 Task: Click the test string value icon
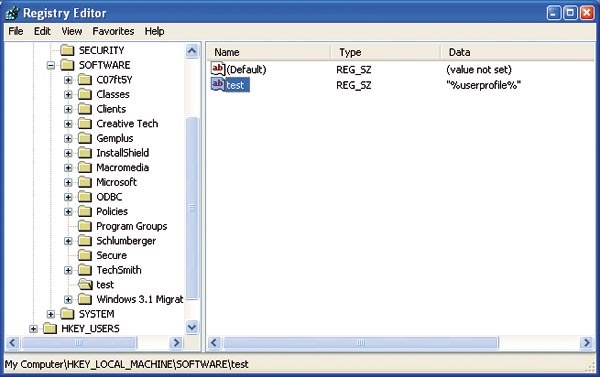(218, 84)
